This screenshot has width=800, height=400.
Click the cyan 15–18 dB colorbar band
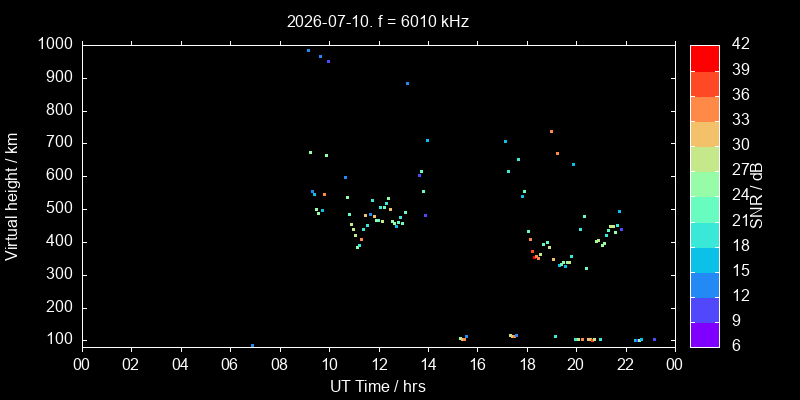(x=705, y=259)
